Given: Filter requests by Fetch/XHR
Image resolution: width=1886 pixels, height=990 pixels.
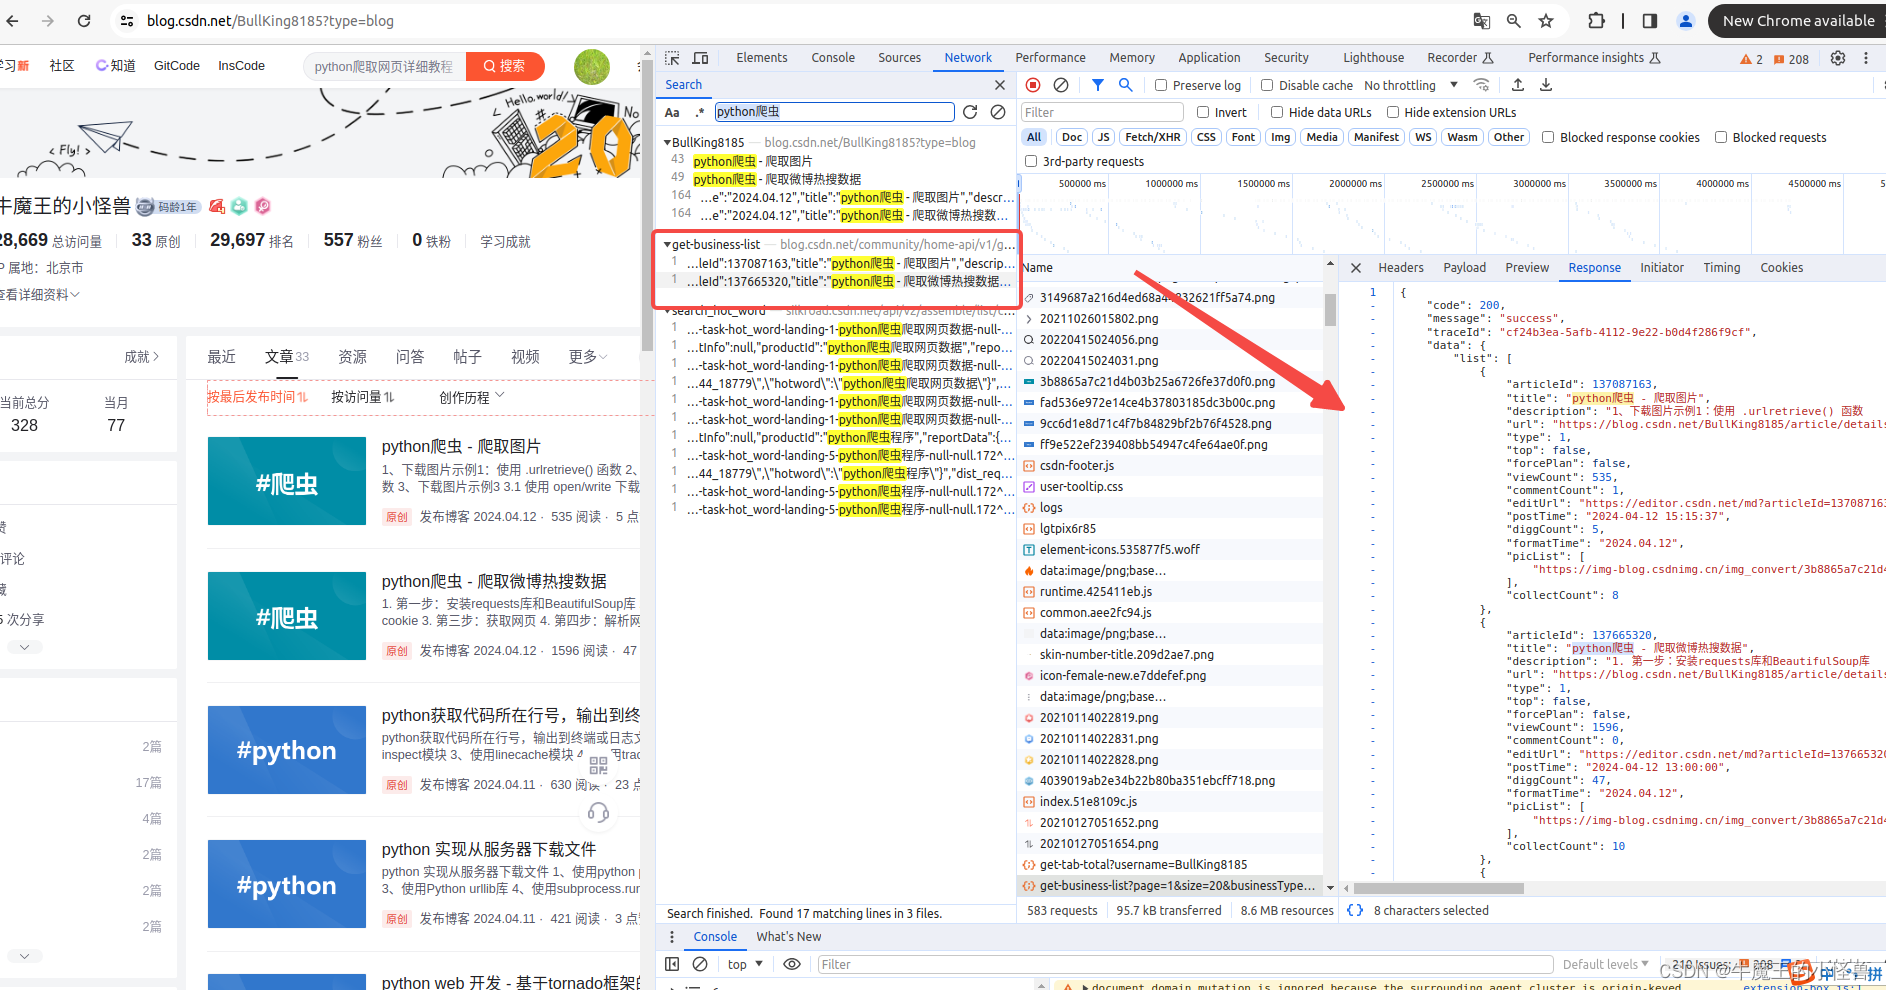Looking at the screenshot, I should tap(1152, 137).
